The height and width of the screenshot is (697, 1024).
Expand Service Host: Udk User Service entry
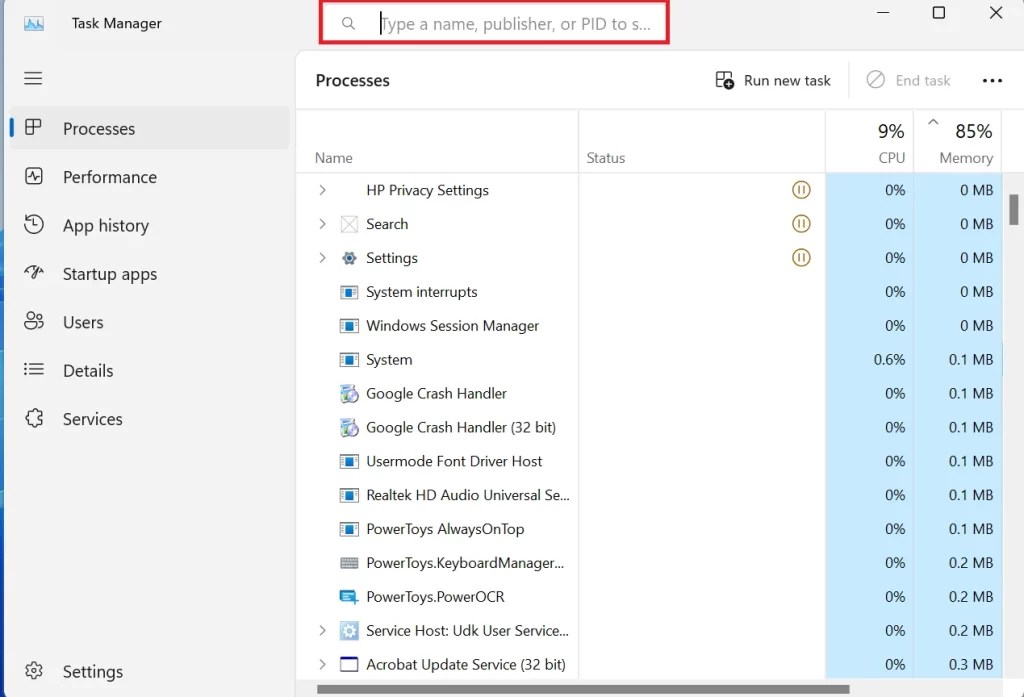[321, 630]
